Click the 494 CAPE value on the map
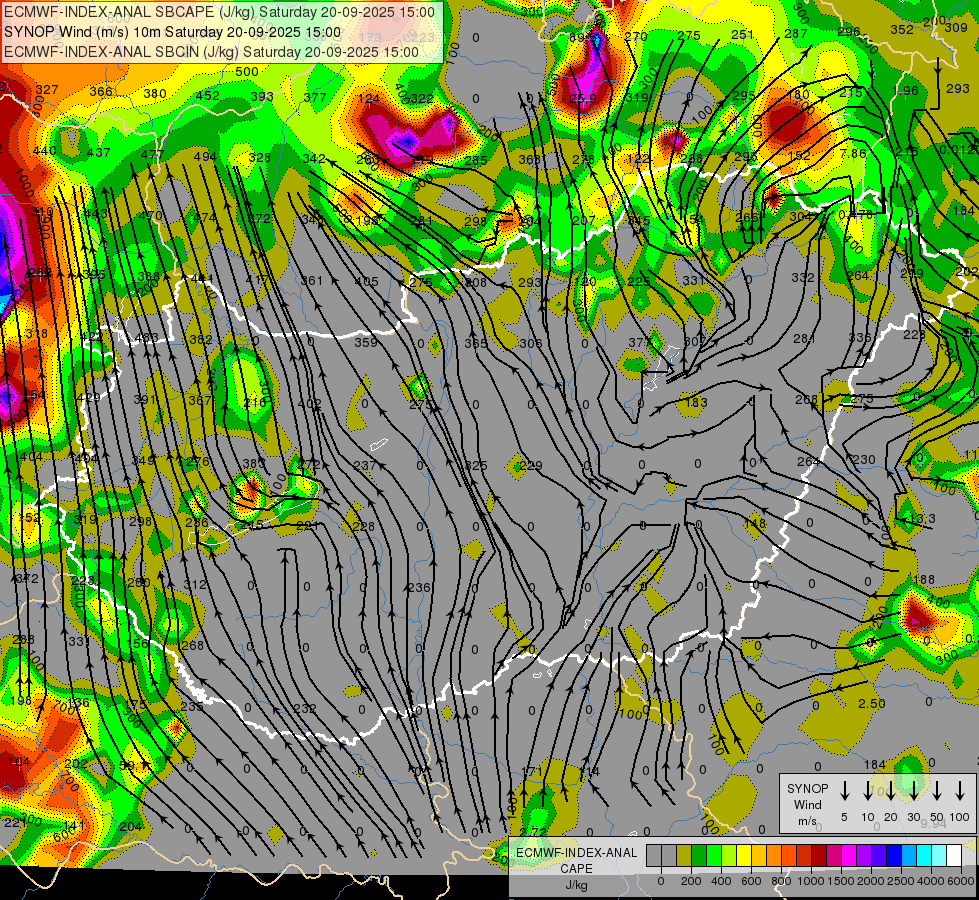 click(205, 157)
